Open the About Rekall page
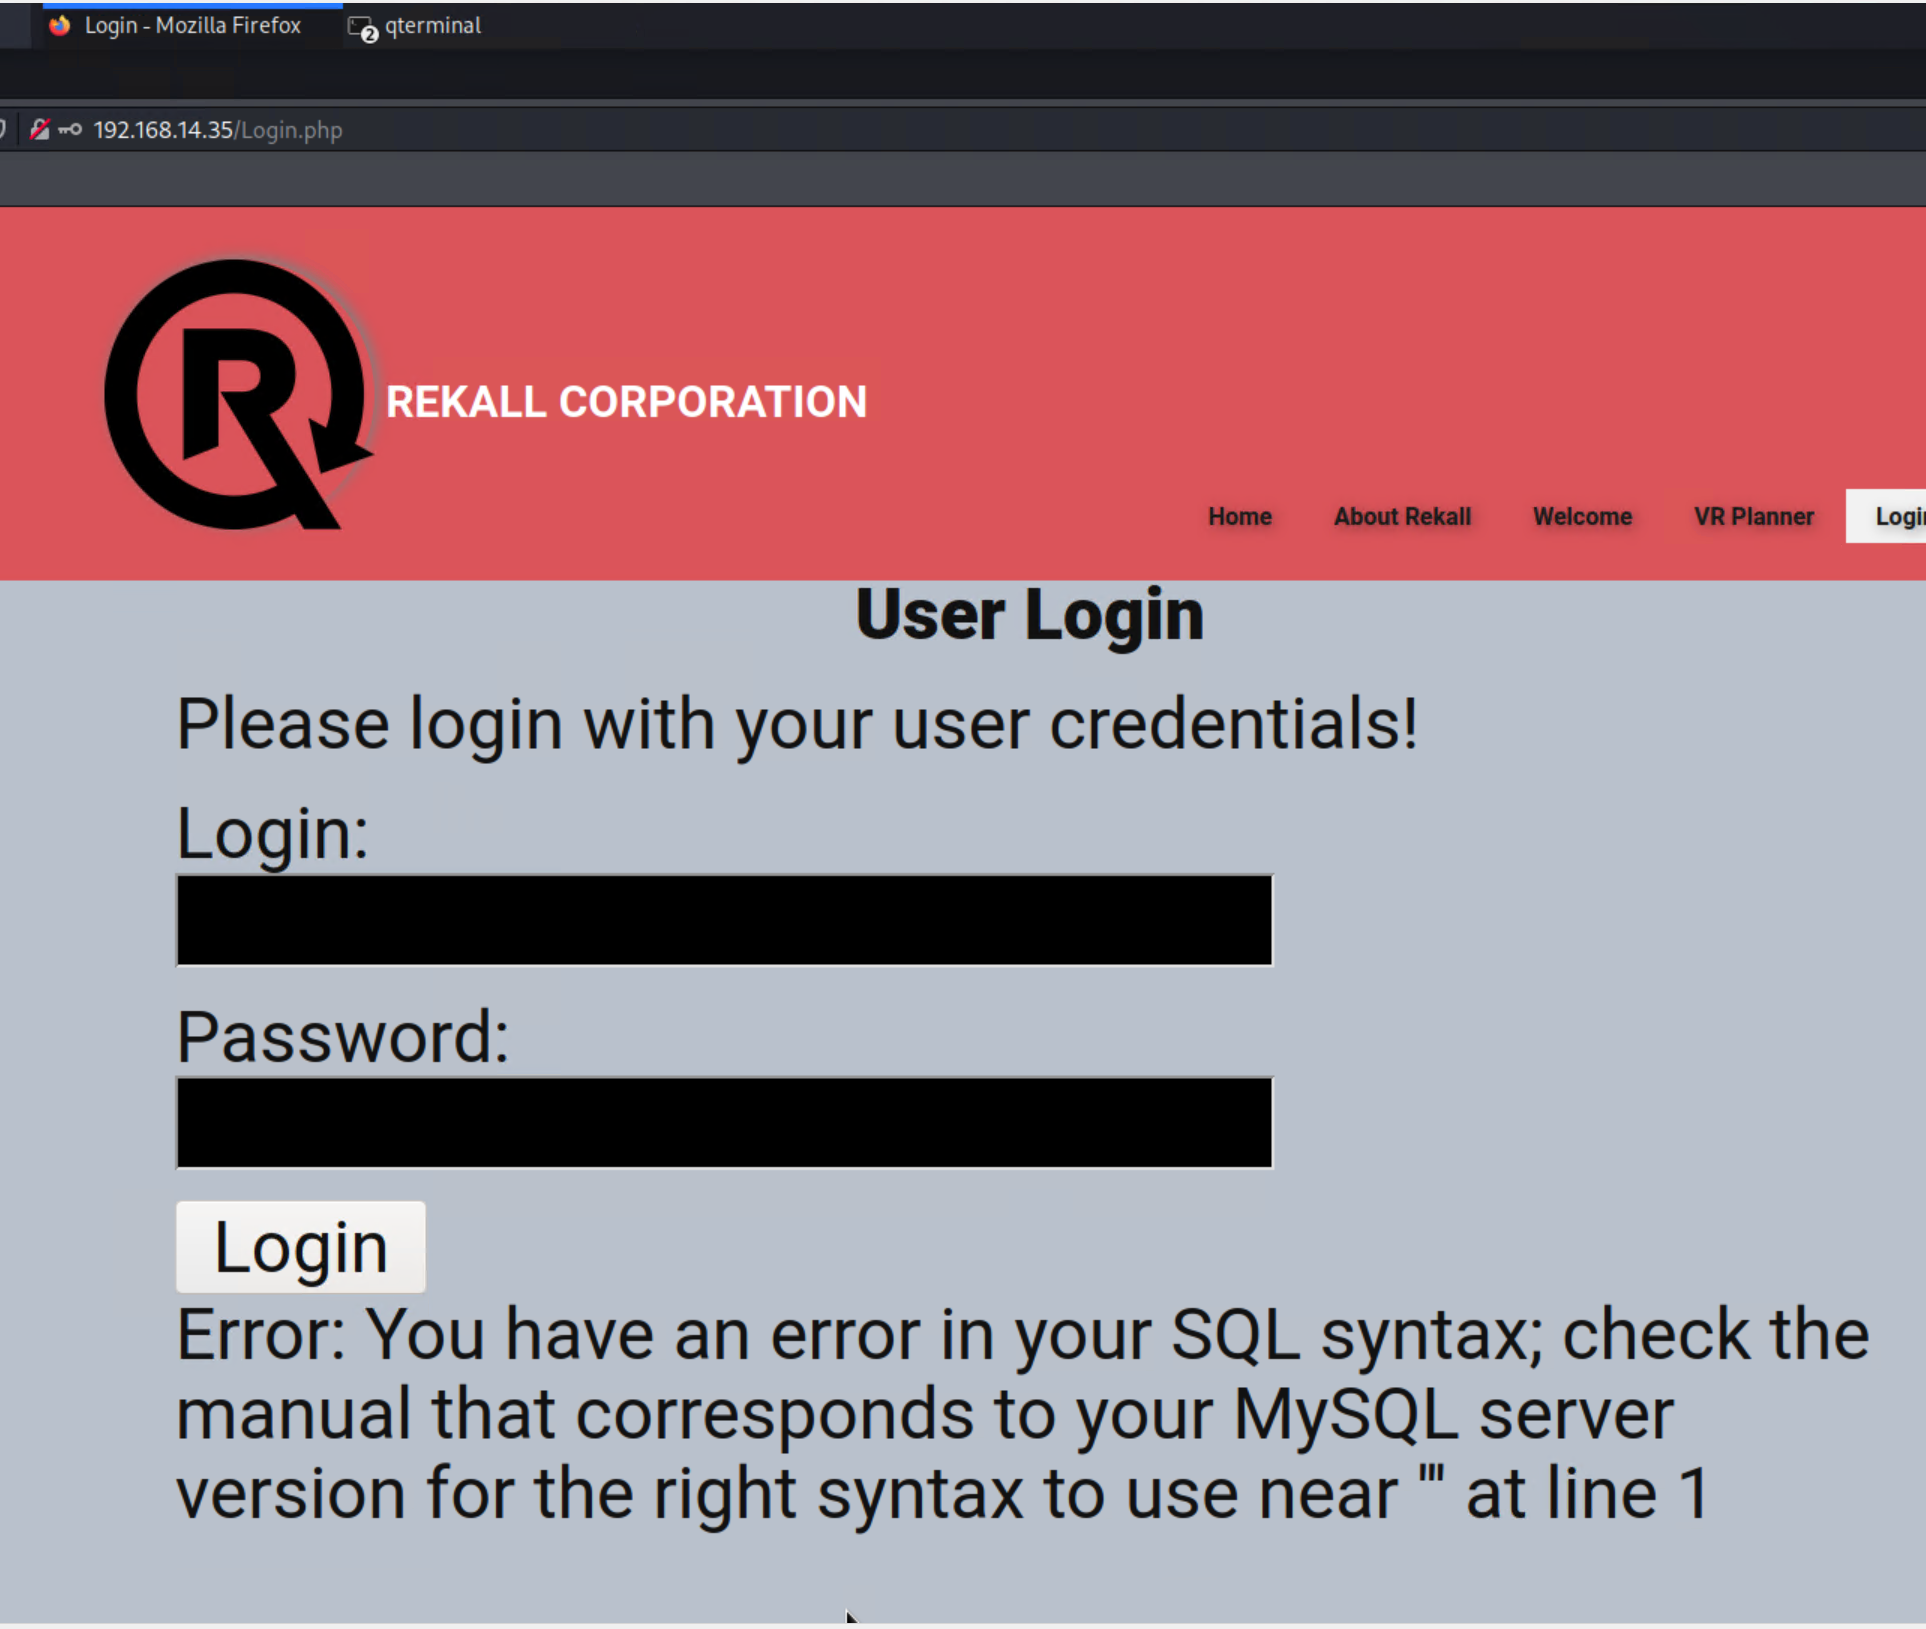The height and width of the screenshot is (1629, 1926). [1401, 516]
